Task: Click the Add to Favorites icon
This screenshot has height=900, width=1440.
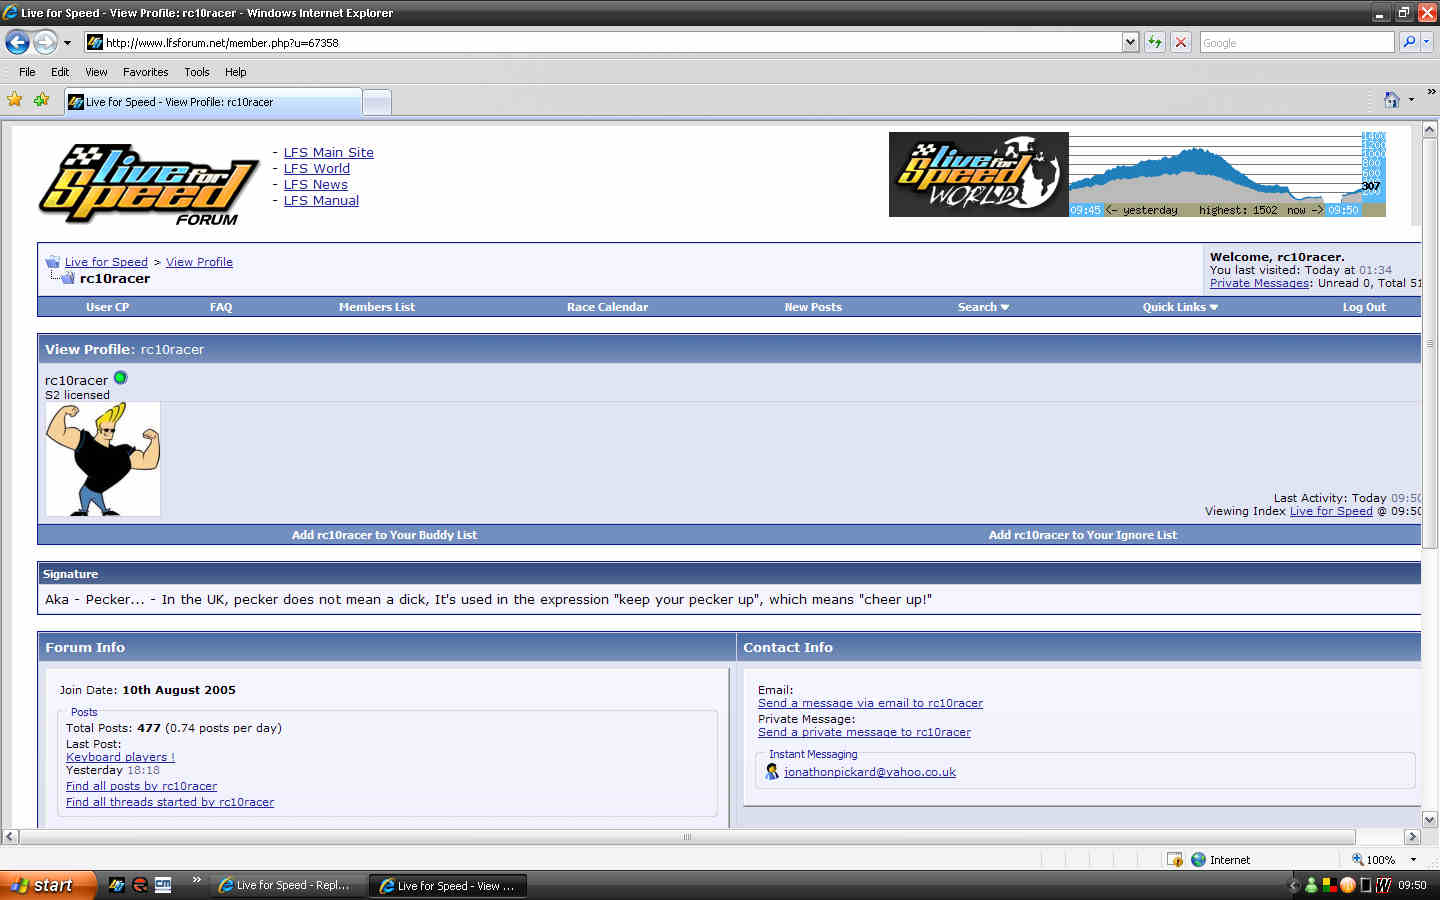Action: click(x=41, y=99)
